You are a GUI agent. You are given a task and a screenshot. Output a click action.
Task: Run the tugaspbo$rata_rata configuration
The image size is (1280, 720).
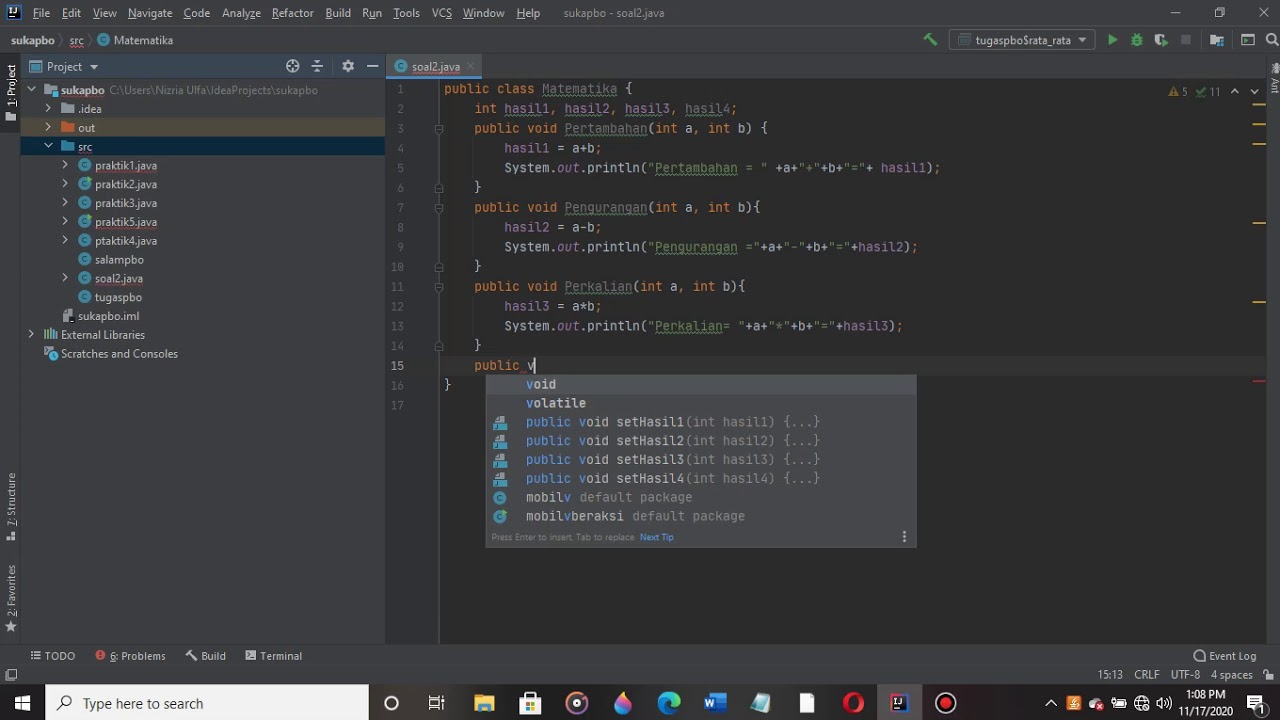1112,40
